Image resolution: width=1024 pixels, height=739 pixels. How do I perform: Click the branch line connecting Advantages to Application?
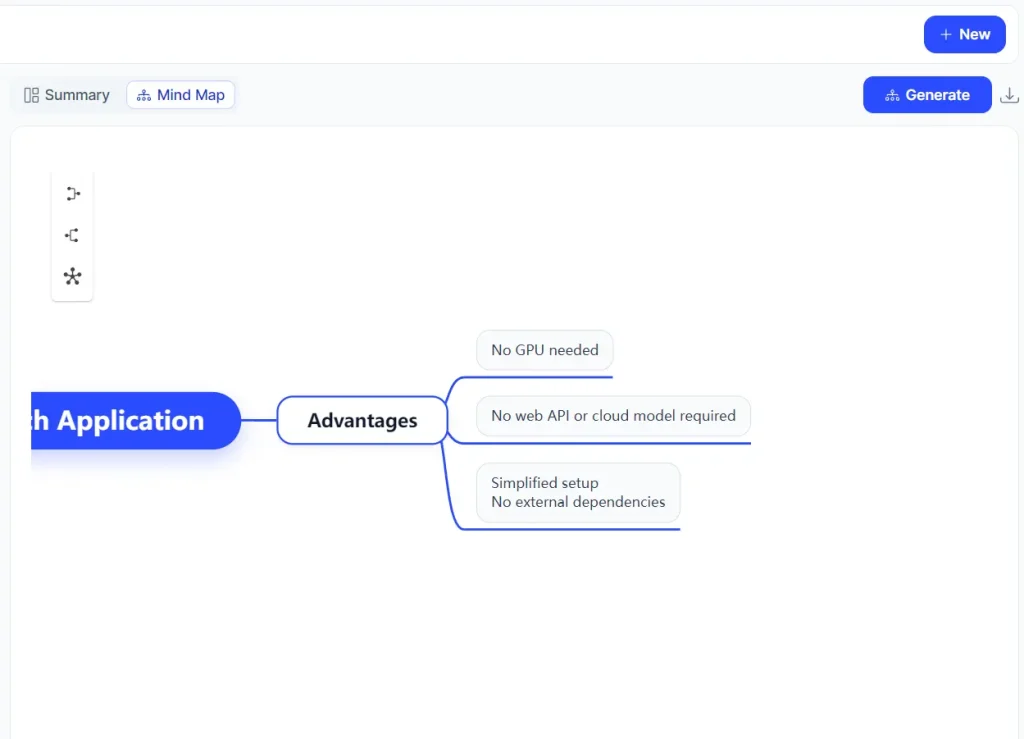[258, 420]
